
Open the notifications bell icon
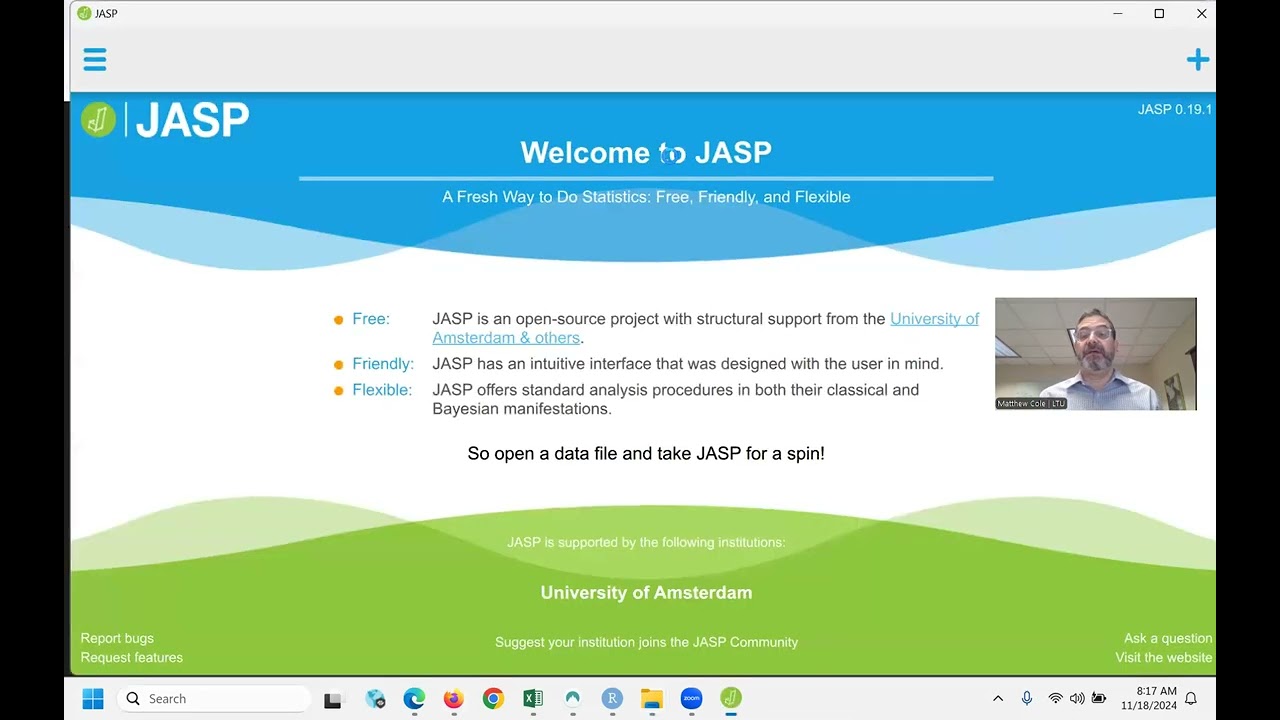1191,699
